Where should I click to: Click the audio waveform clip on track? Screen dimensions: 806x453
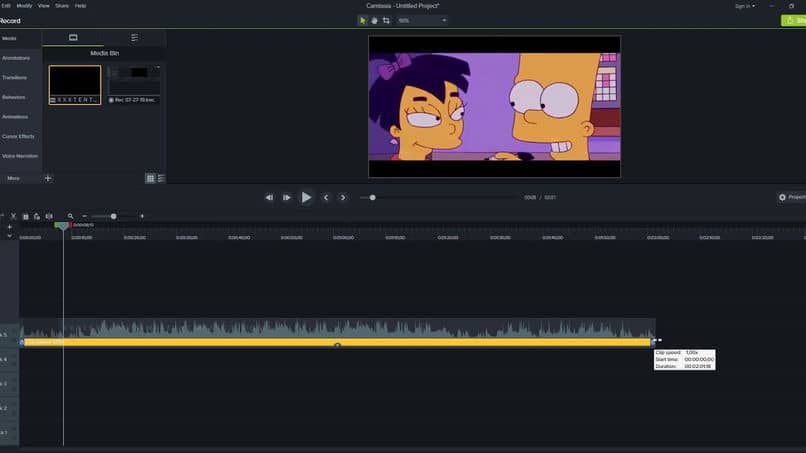click(x=337, y=328)
